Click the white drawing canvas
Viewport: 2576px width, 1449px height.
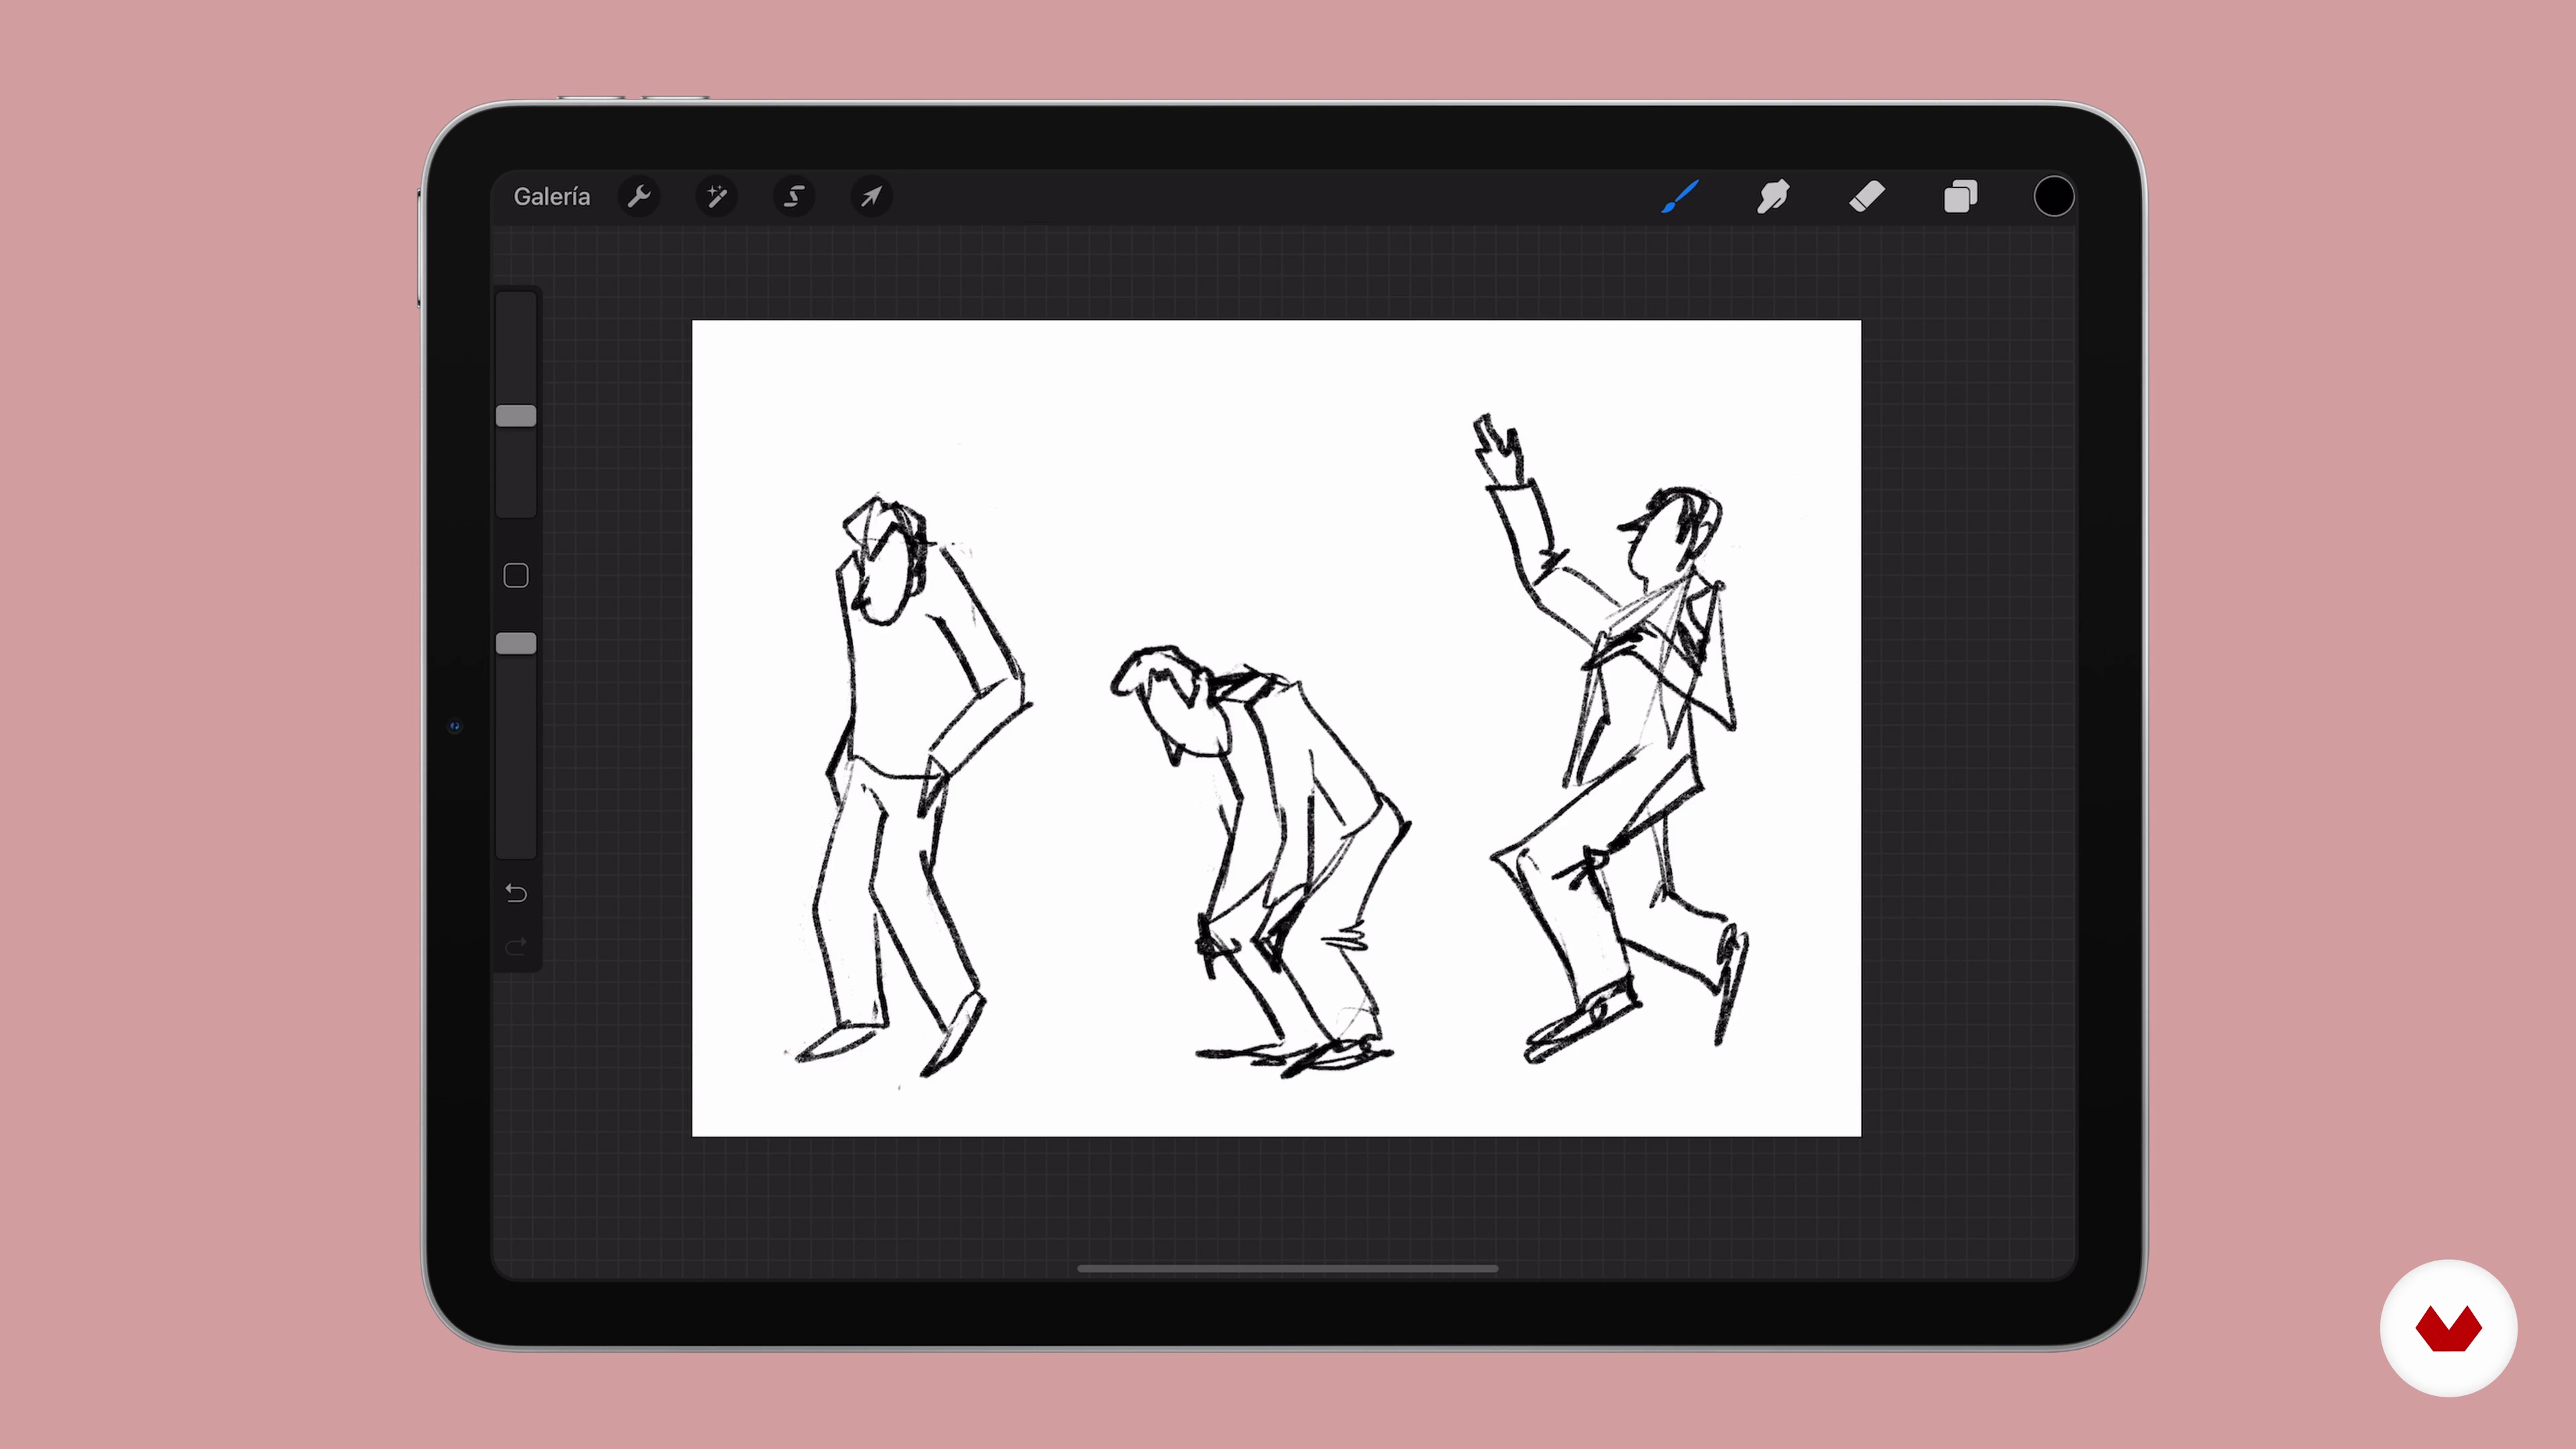click(x=1276, y=728)
